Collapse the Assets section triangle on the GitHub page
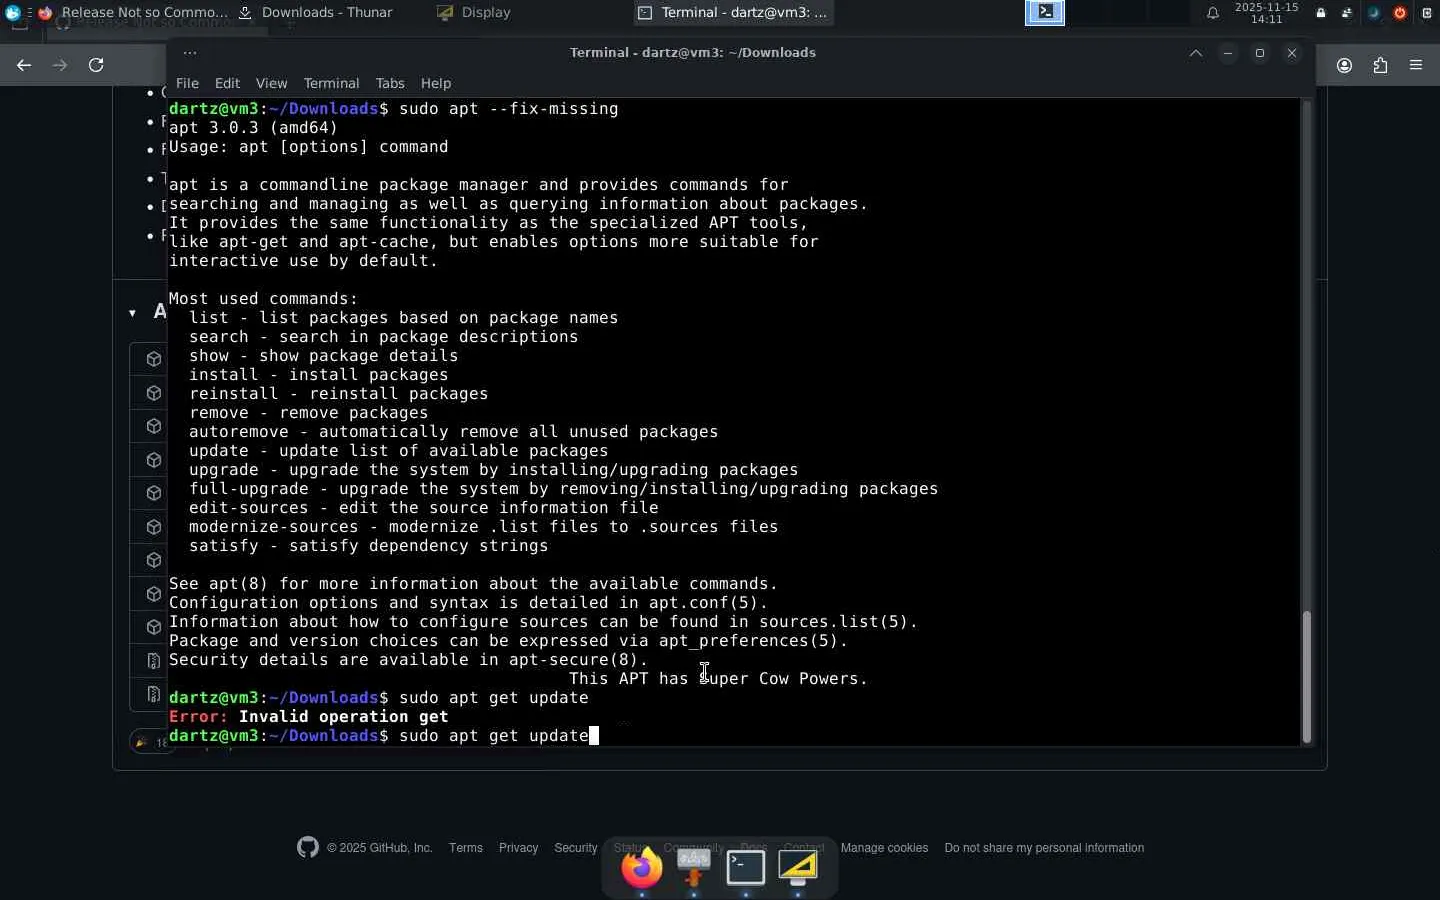The image size is (1440, 900). point(132,313)
